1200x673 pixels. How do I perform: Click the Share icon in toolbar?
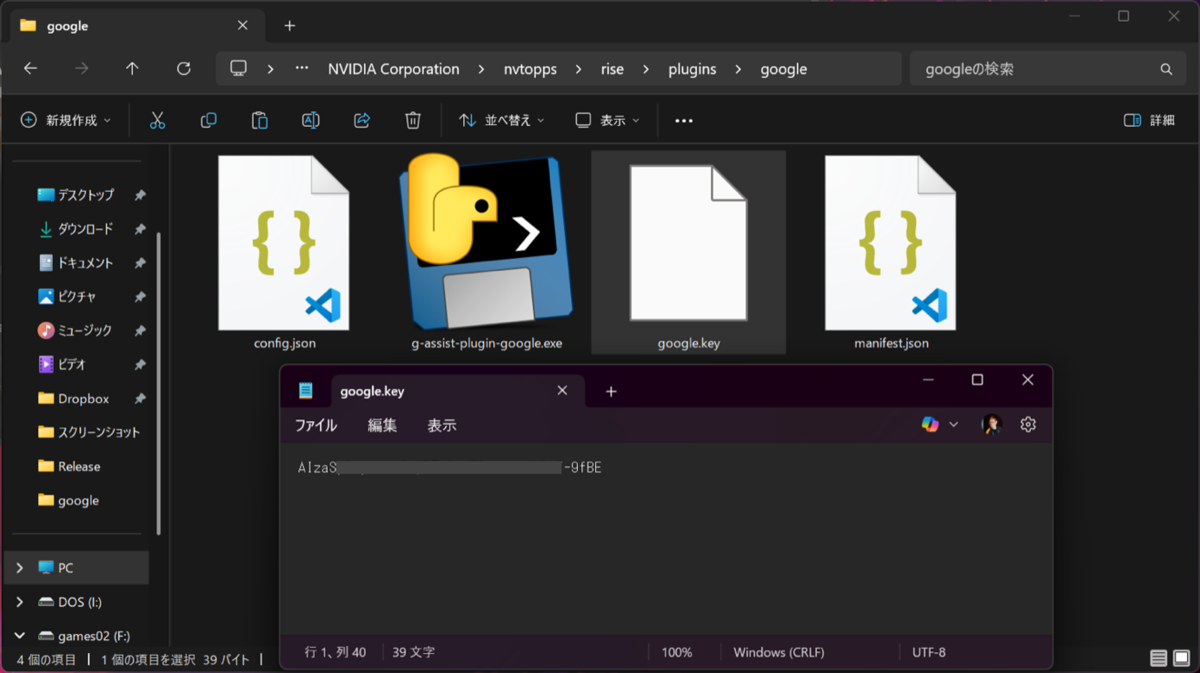click(x=362, y=120)
